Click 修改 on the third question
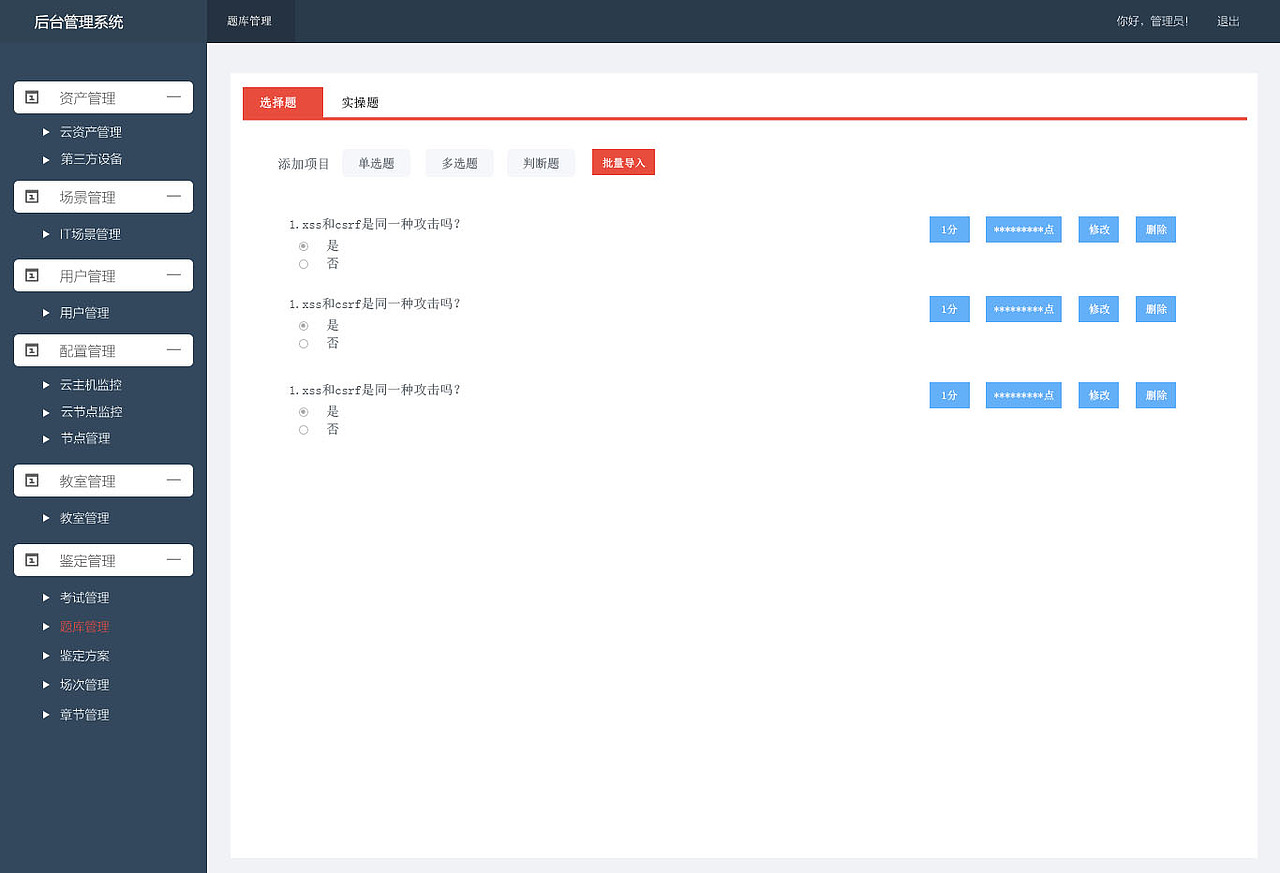The width and height of the screenshot is (1280, 873). 1098,395
